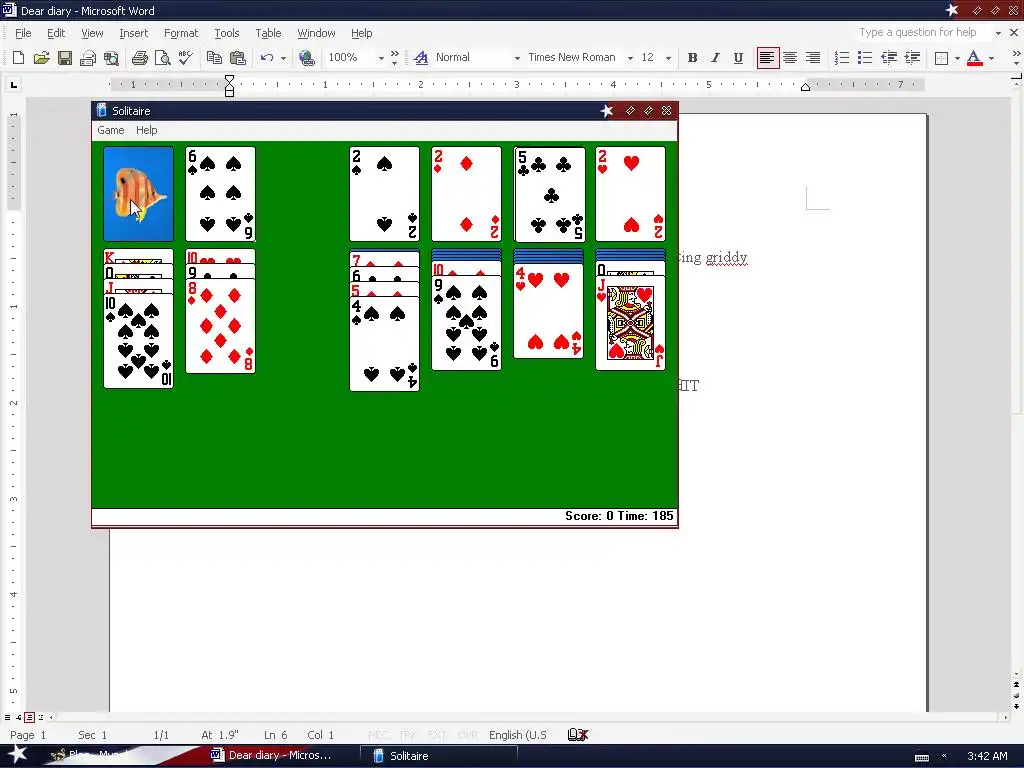
Task: Insert hyperlink using the globe icon
Action: click(306, 58)
